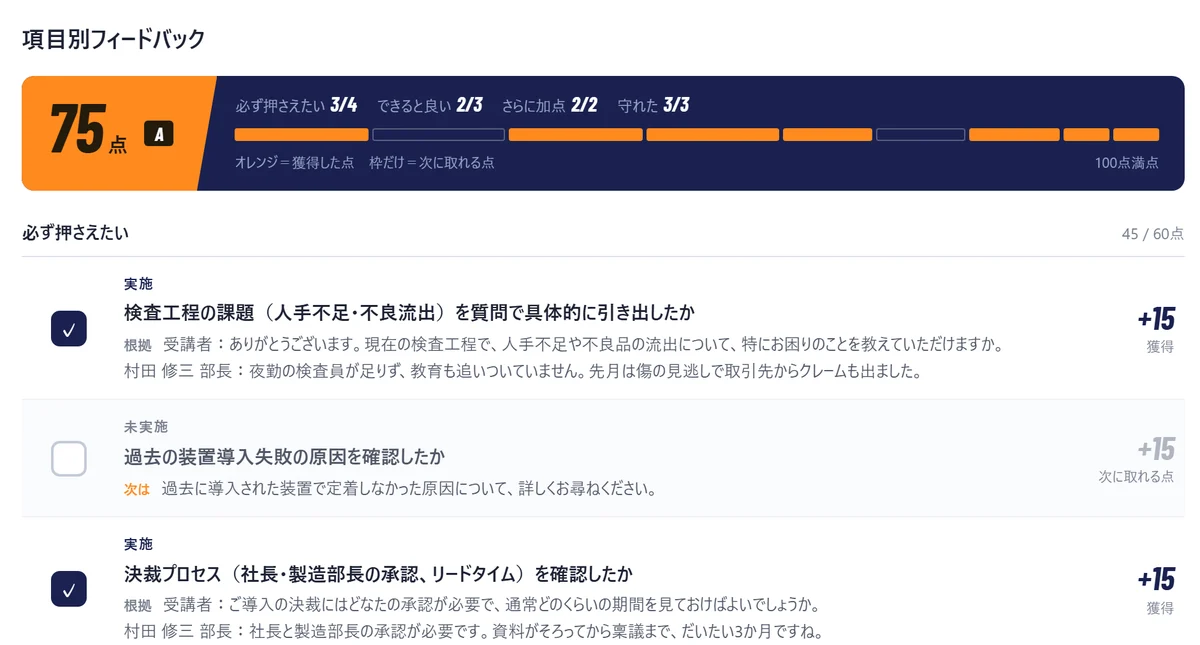Select the 守れた 3/3 score label
1200x645 pixels.
tap(654, 105)
